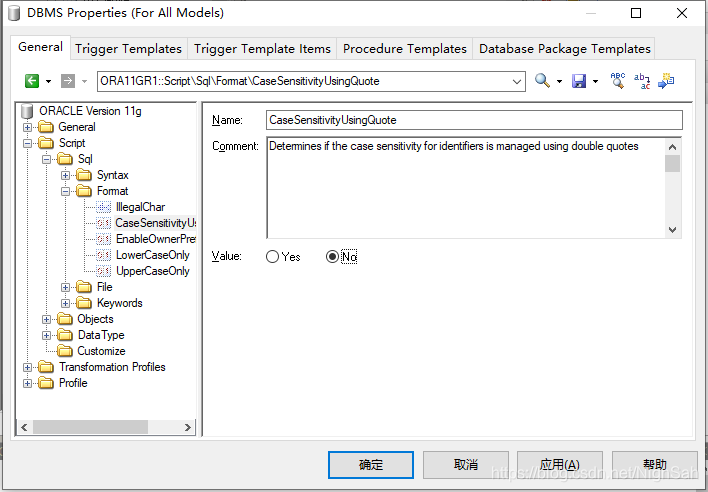Expand the DataType folder node
Viewport: 708px width, 492px height.
[x=47, y=335]
